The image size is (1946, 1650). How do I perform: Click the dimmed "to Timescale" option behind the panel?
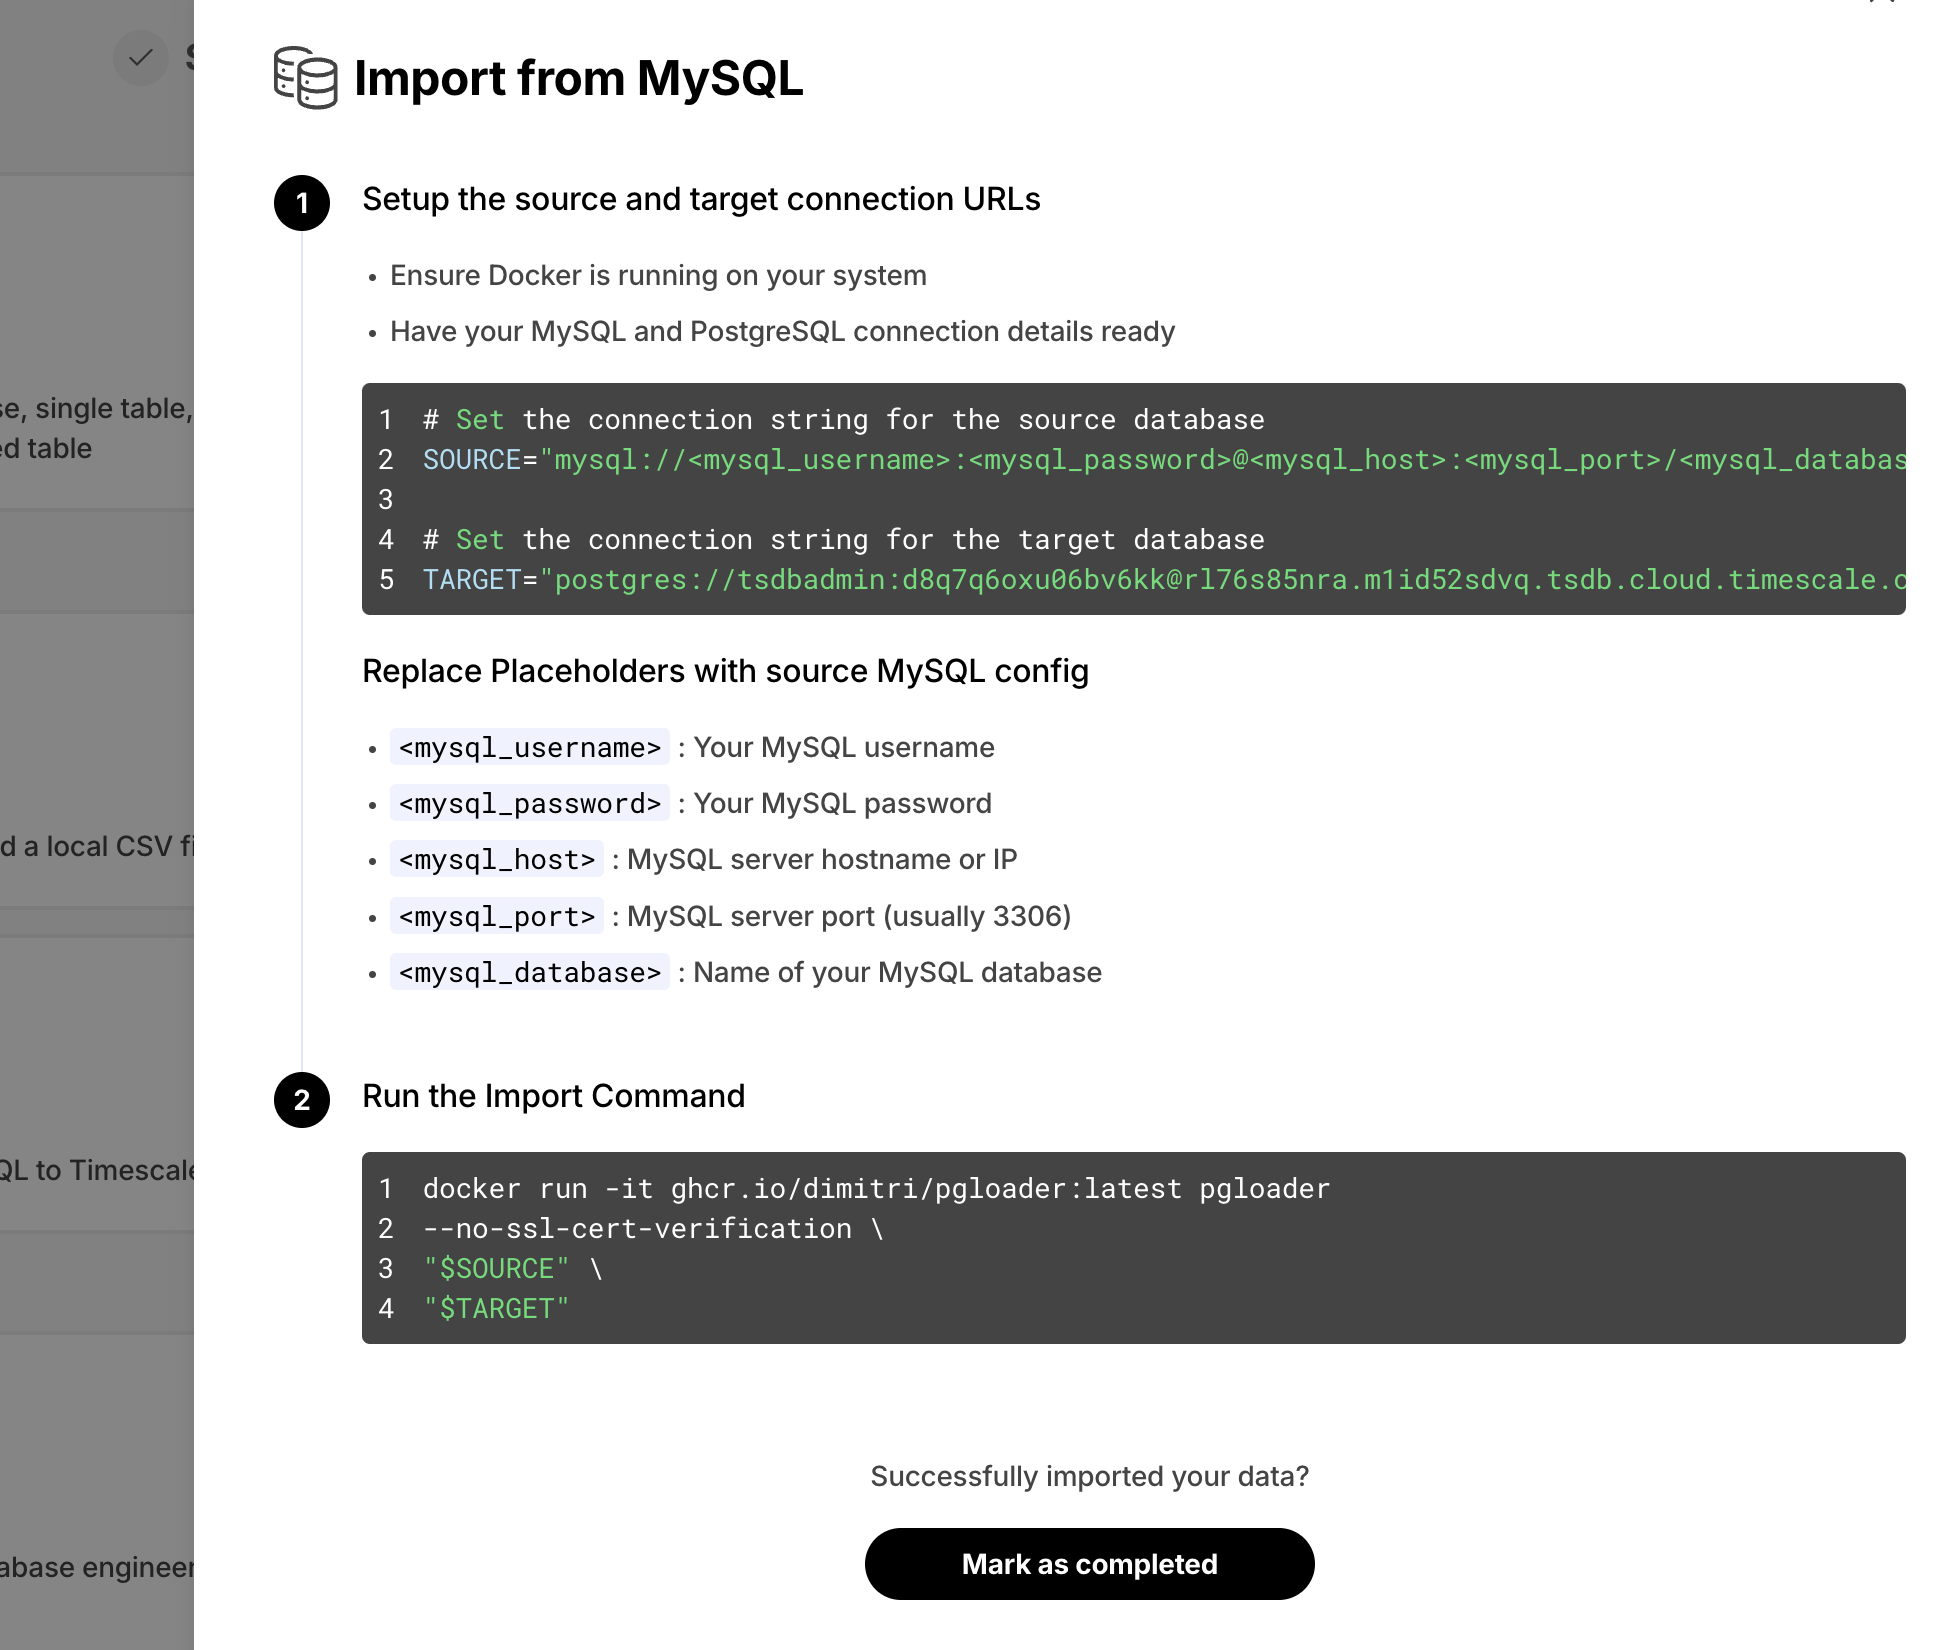(x=97, y=1170)
